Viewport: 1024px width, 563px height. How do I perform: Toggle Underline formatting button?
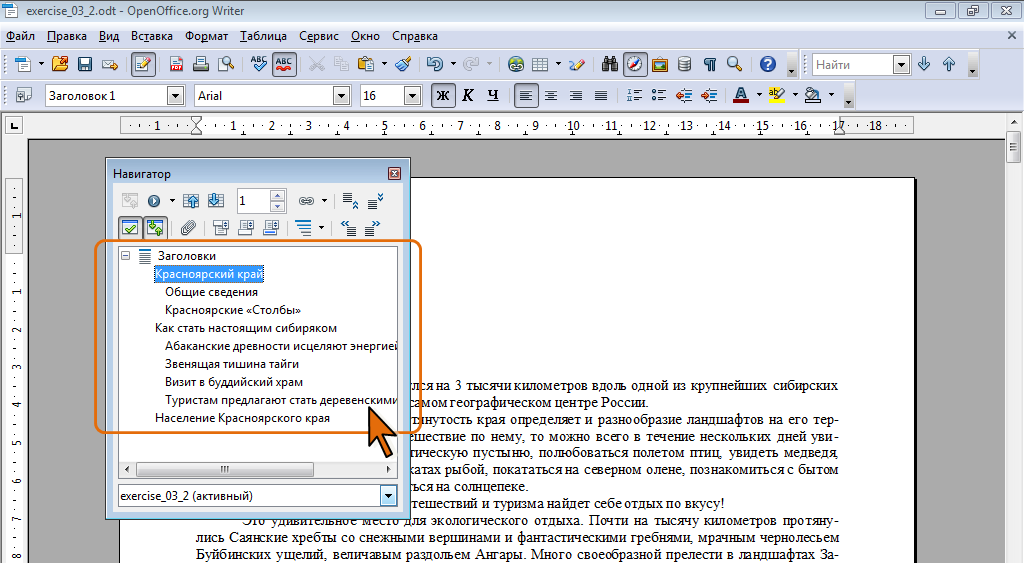[492, 95]
